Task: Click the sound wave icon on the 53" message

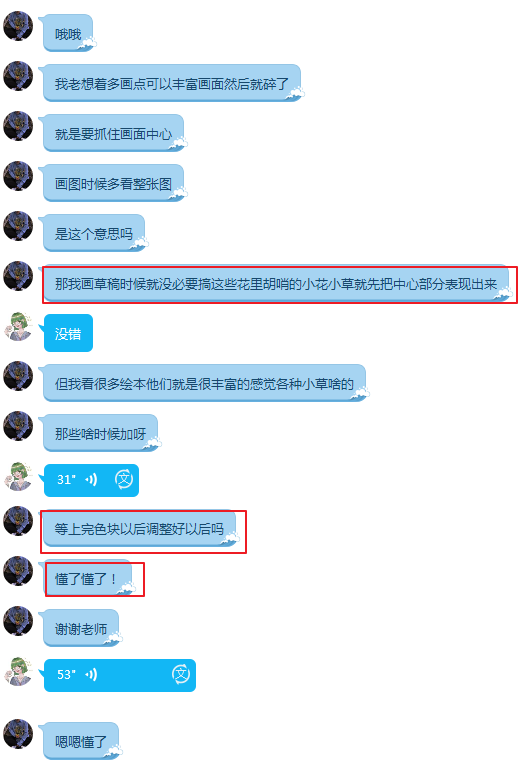Action: tap(91, 674)
